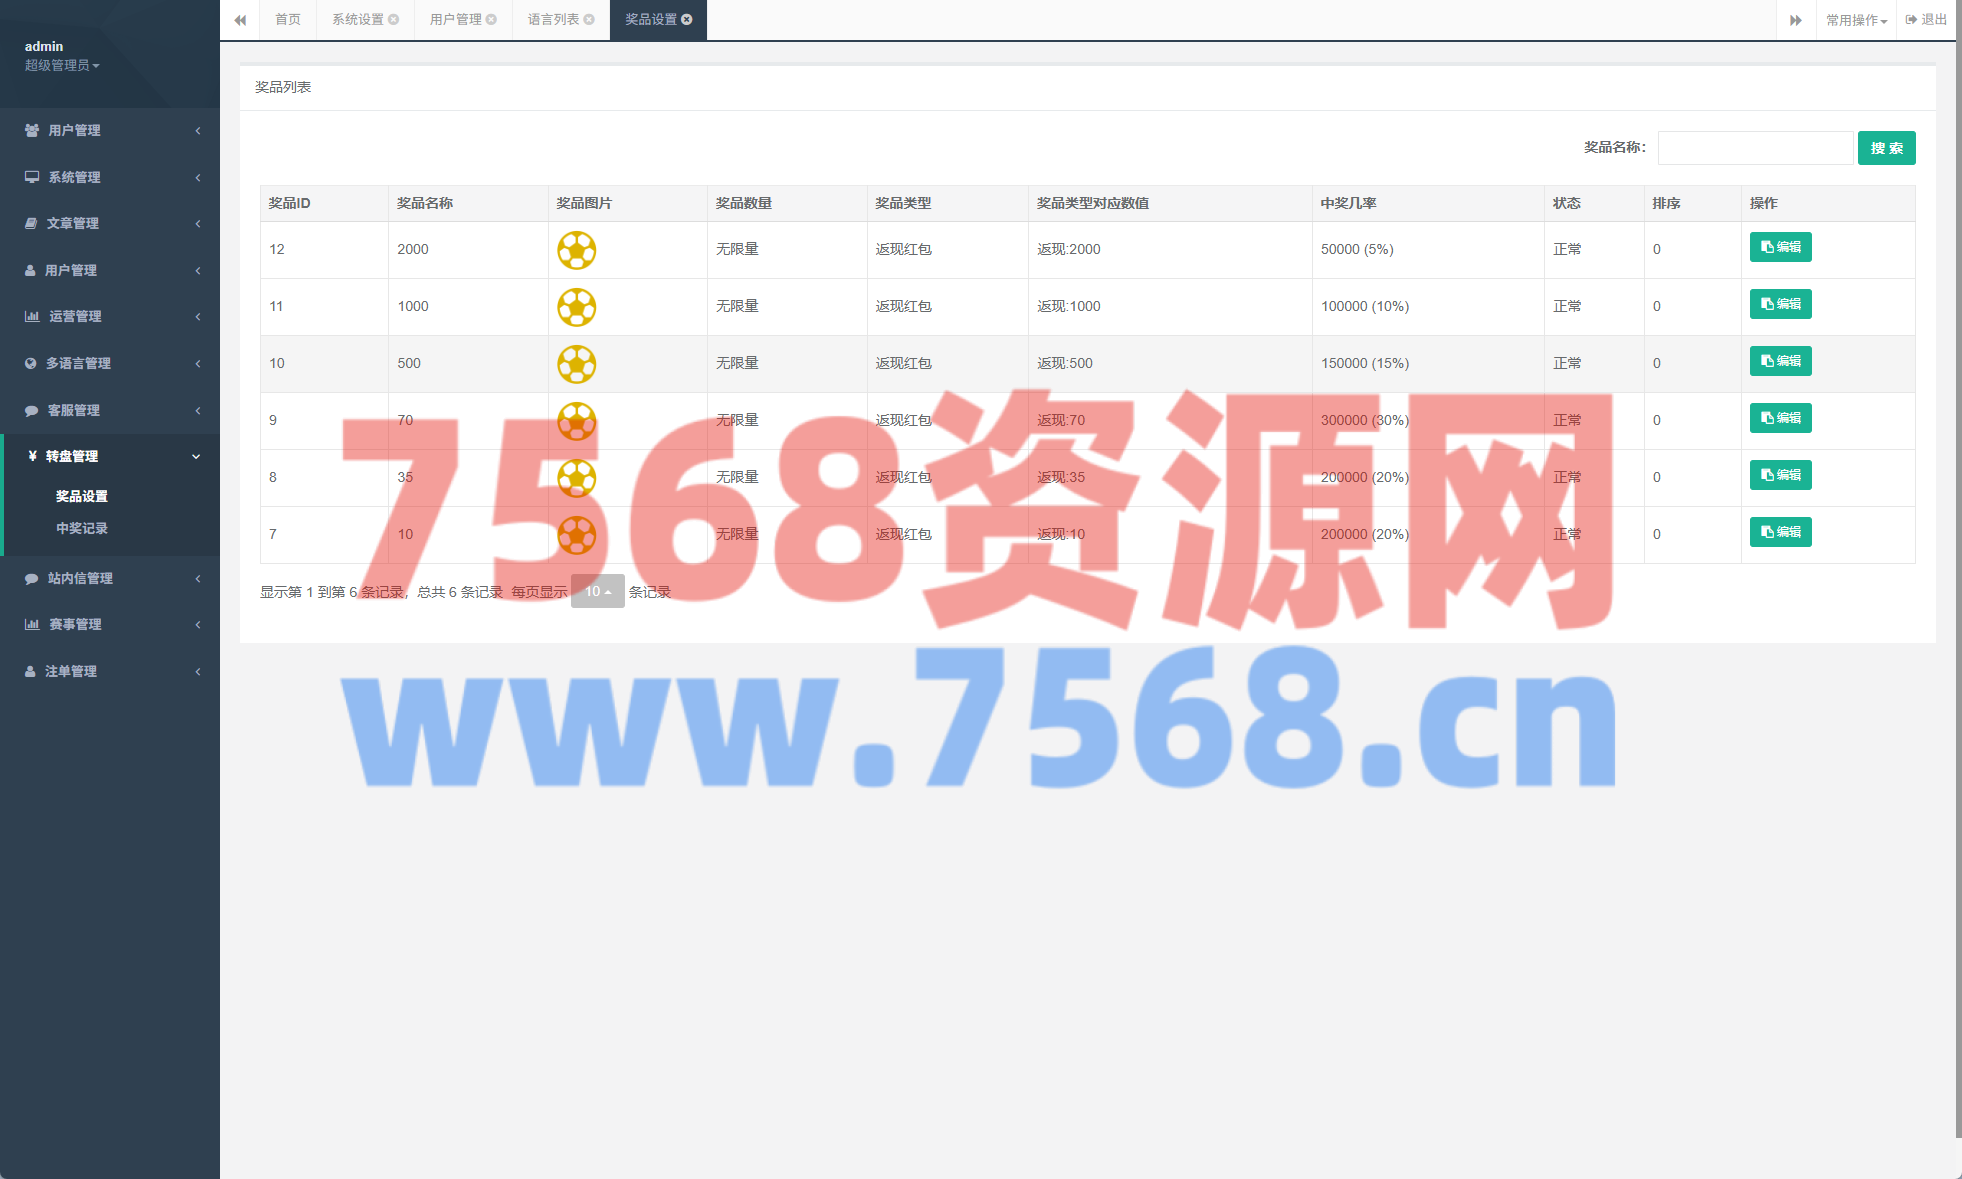
Task: Edit the prize with ID 12
Action: point(1780,247)
